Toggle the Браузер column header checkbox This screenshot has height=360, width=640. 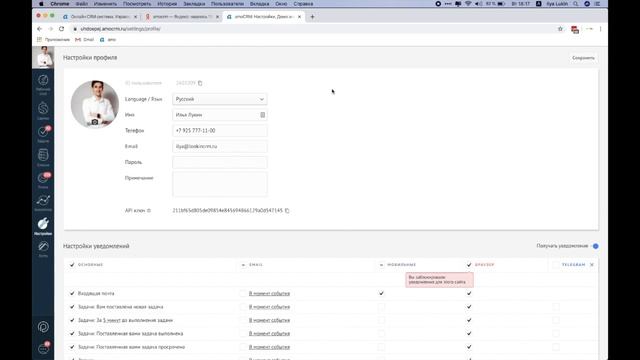tap(469, 265)
